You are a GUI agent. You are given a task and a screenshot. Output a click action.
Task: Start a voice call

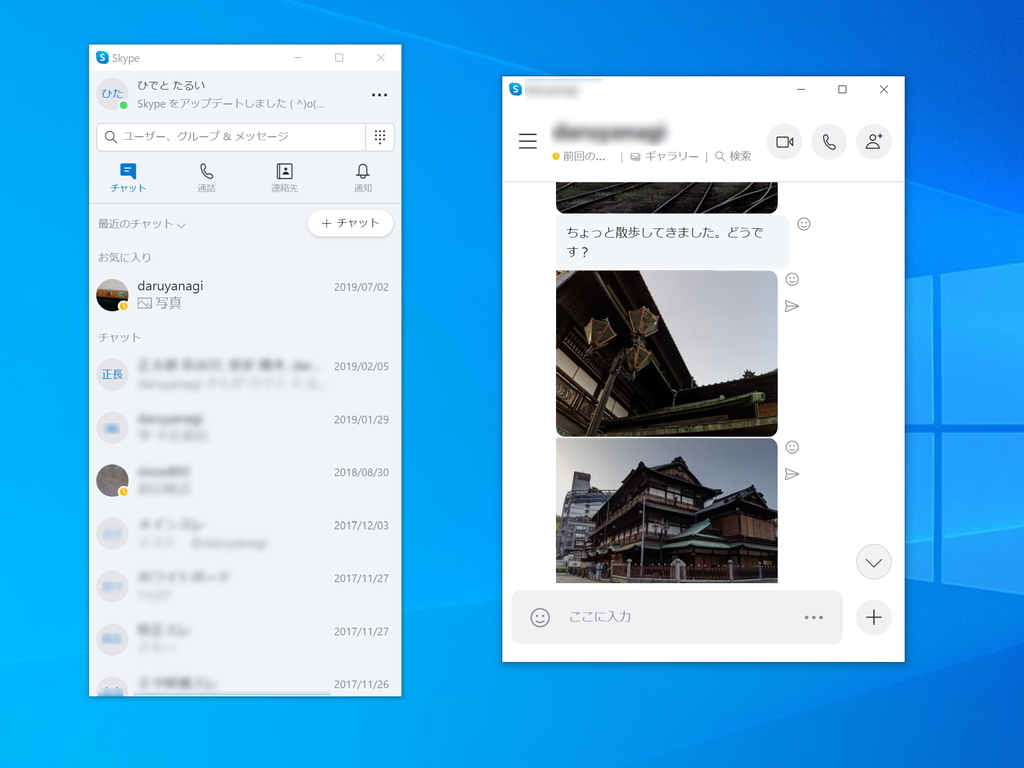coord(829,142)
